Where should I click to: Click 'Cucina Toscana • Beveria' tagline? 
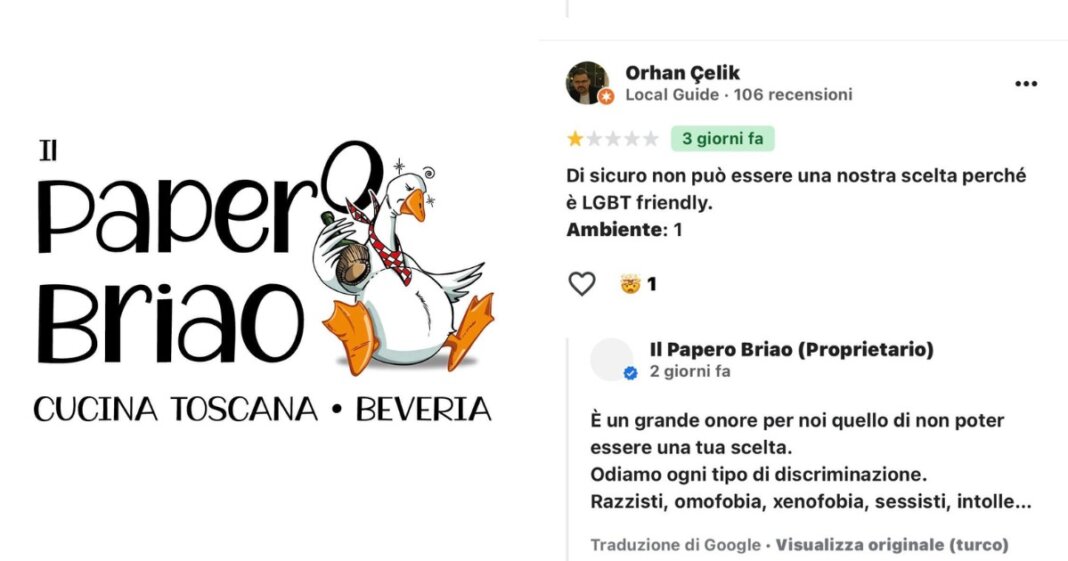tap(262, 409)
